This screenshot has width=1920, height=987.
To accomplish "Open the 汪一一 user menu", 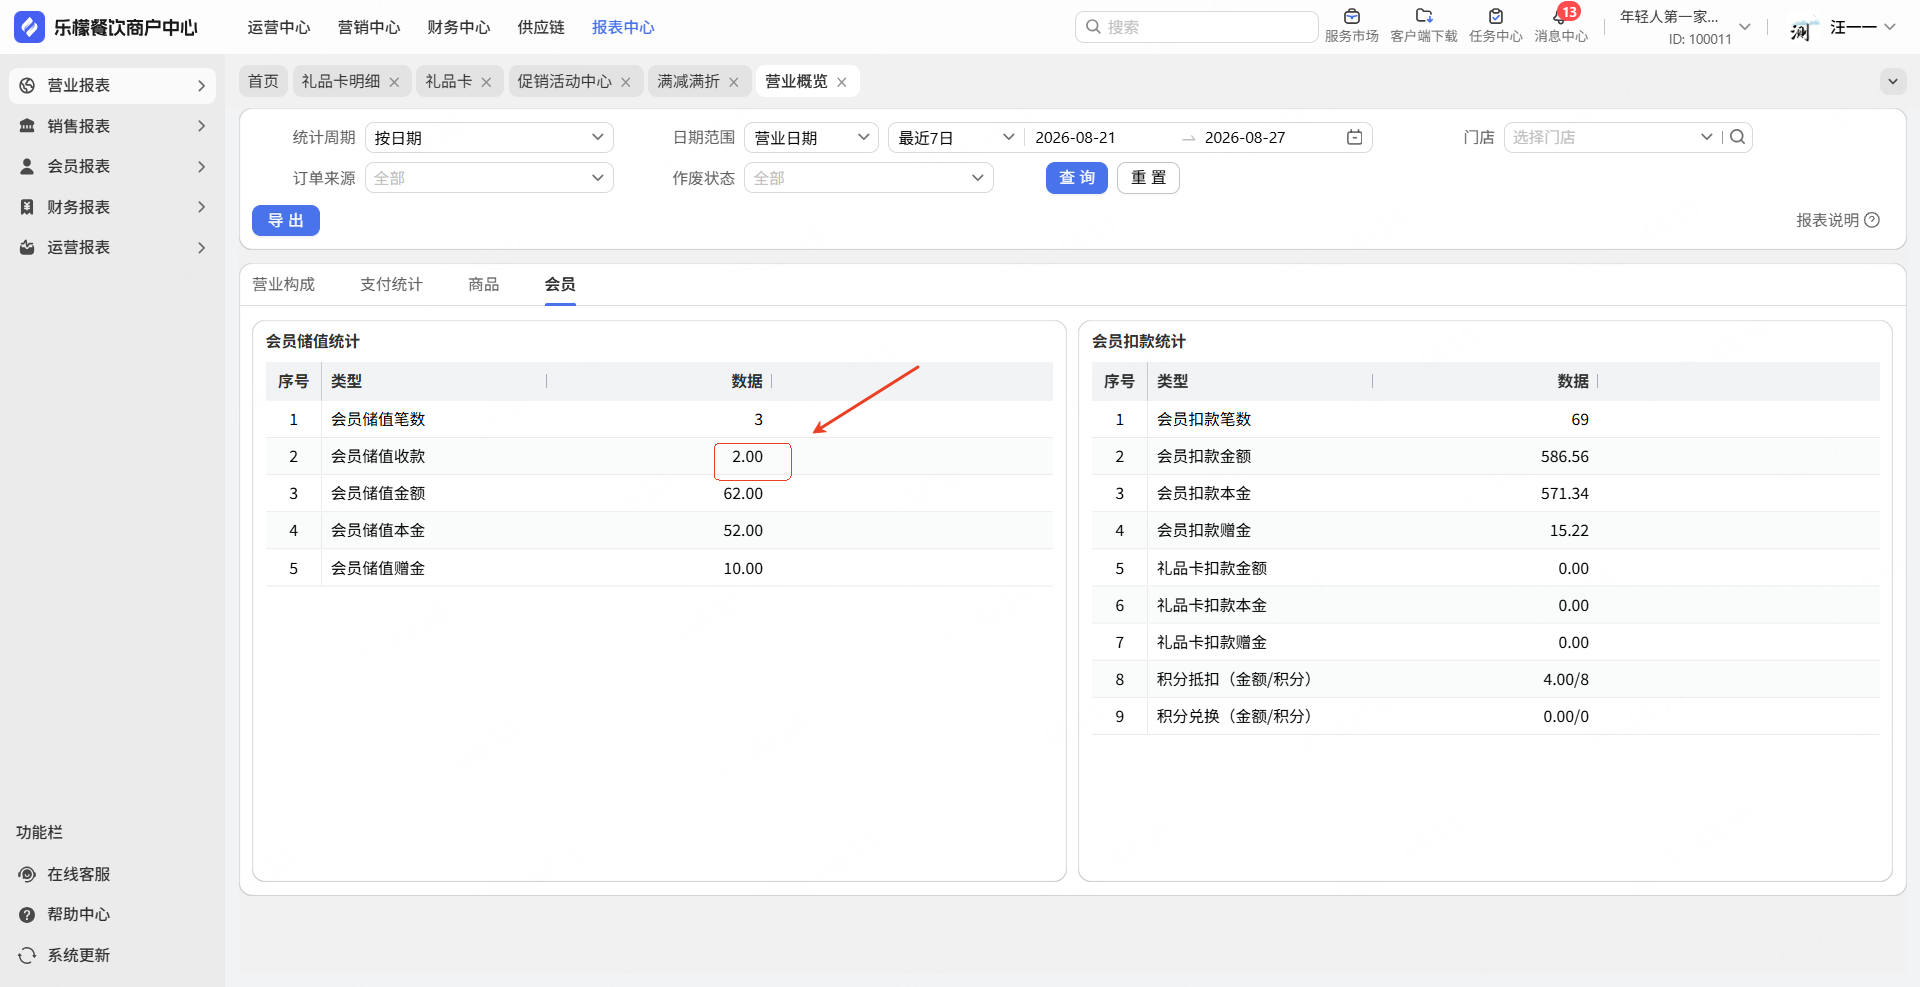I will (x=1862, y=27).
